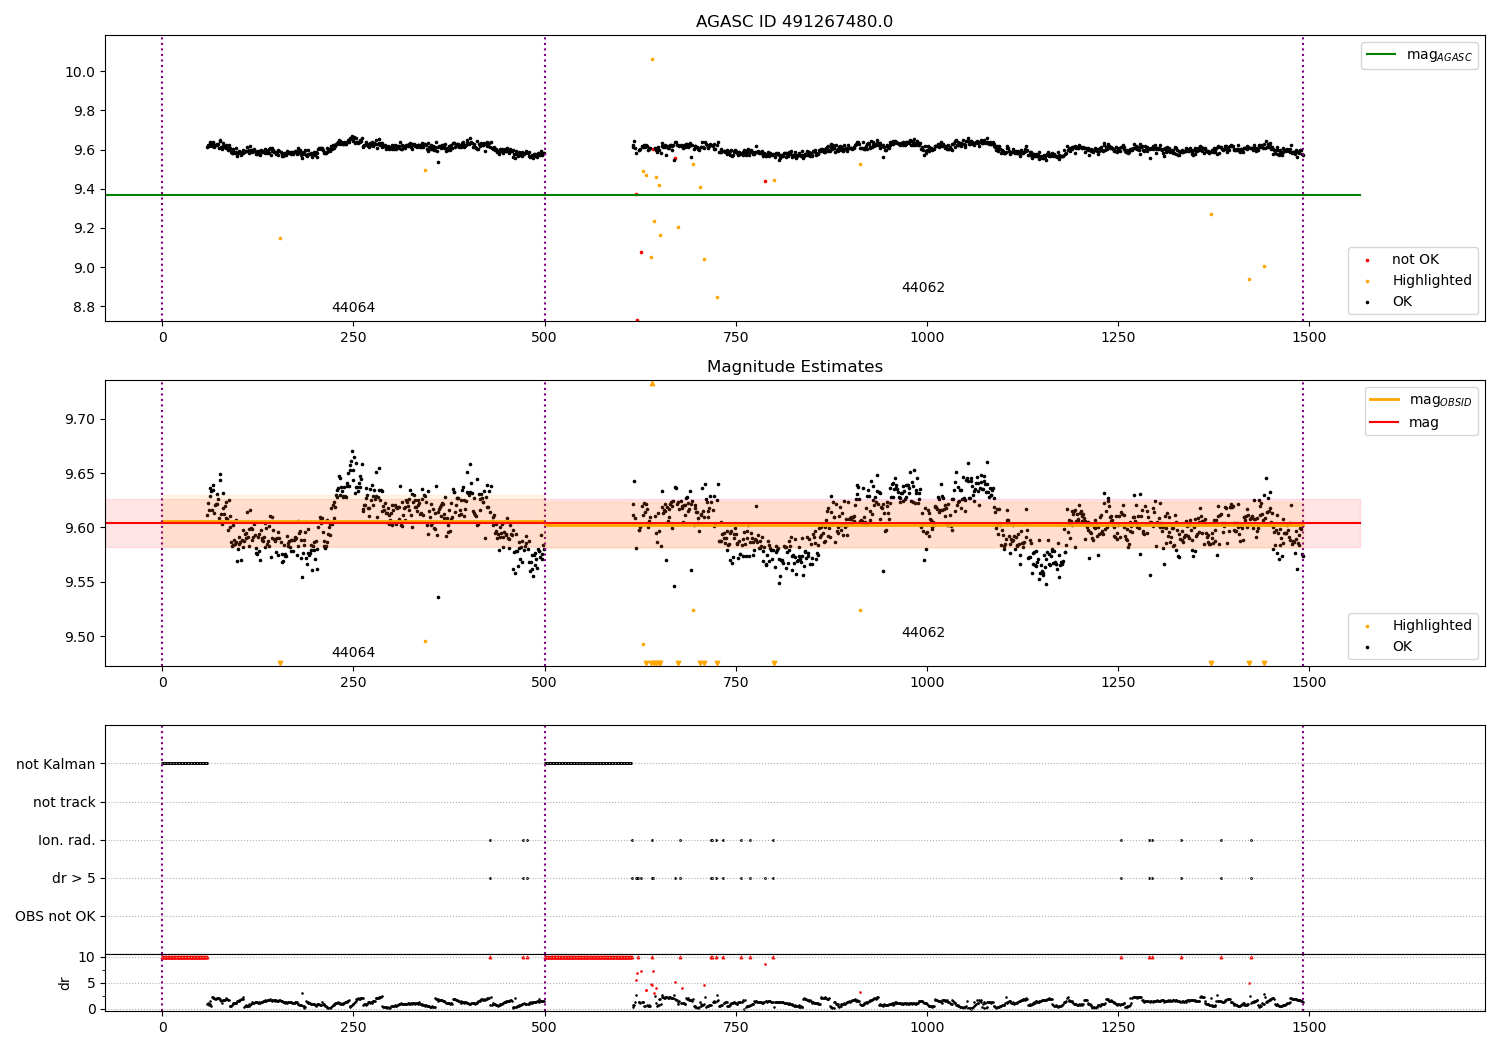Click the red line sample beside 'mag'
1500x1050 pixels.
1385,422
